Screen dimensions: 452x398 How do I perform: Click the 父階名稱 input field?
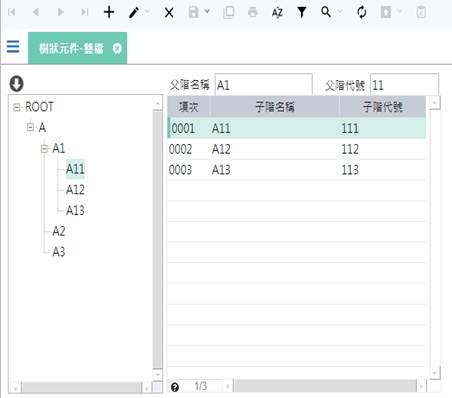(x=263, y=85)
